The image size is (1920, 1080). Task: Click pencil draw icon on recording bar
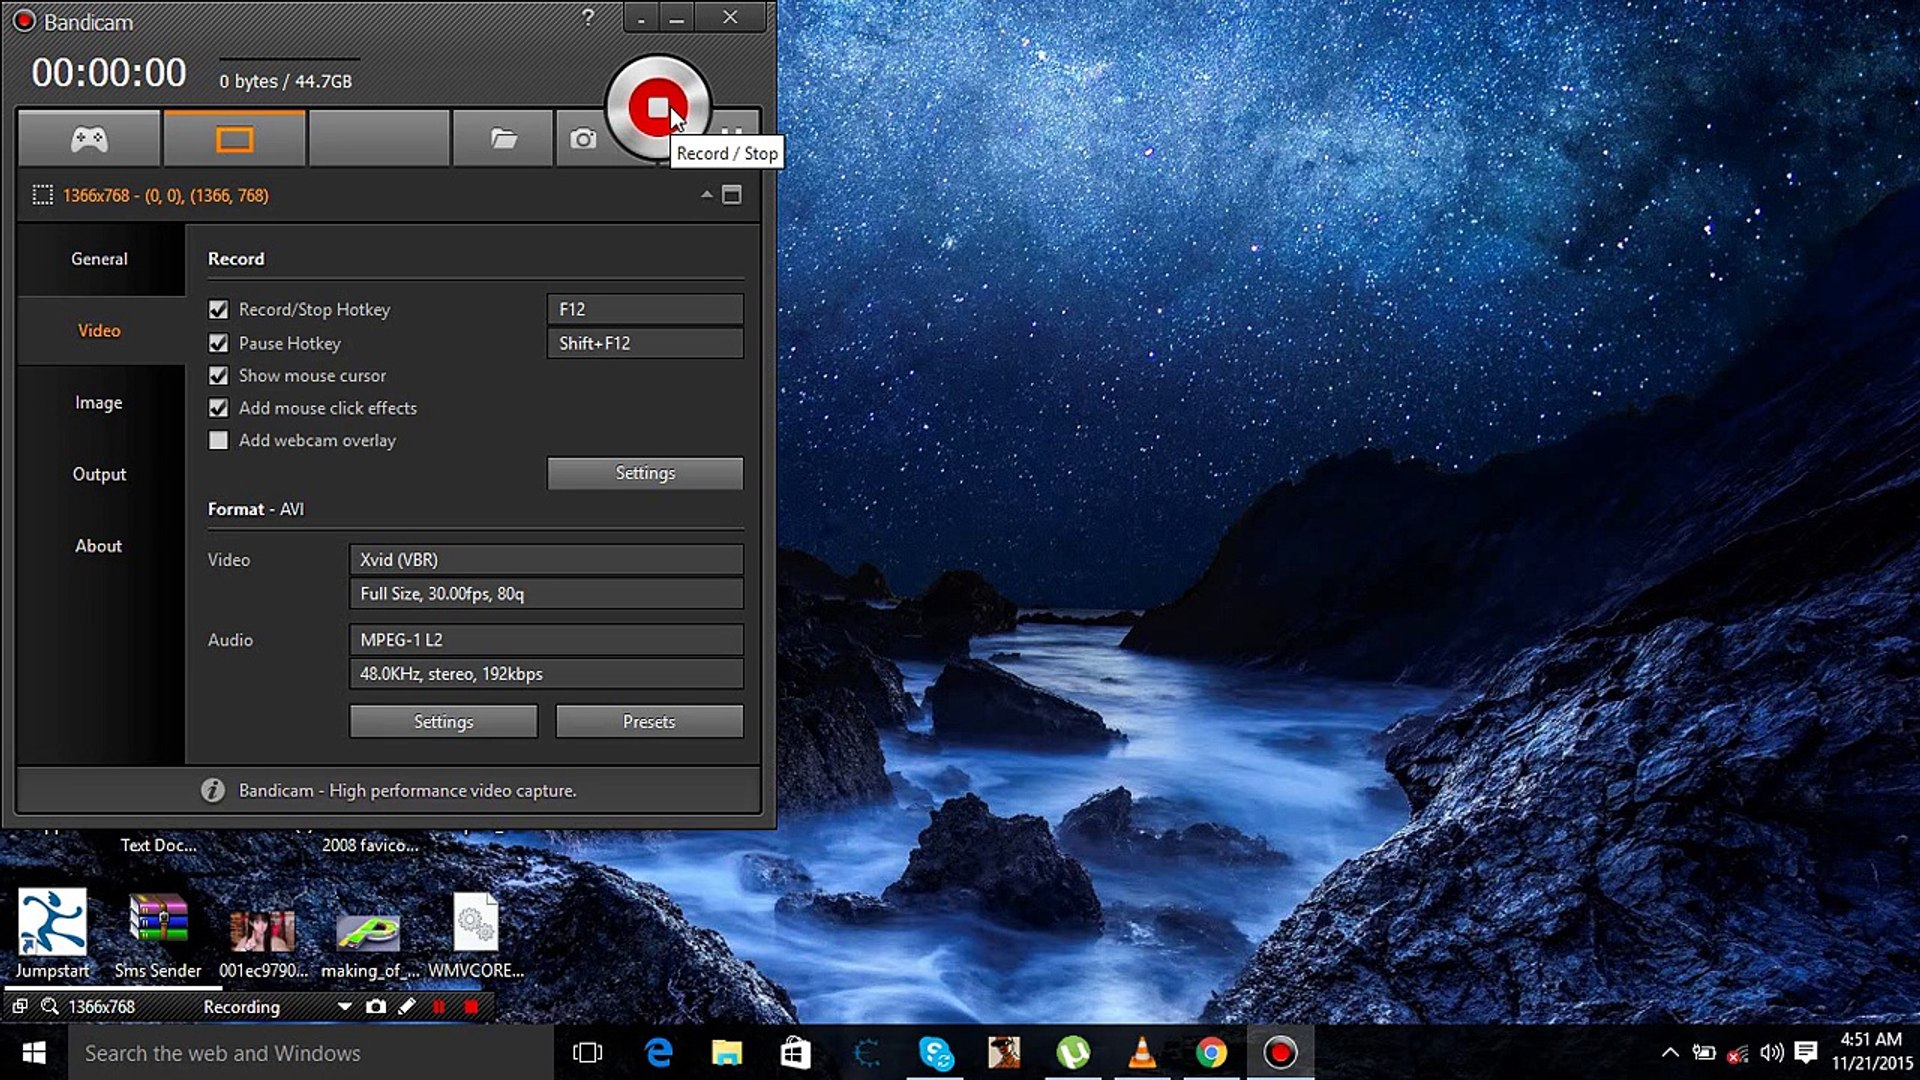pyautogui.click(x=406, y=1006)
